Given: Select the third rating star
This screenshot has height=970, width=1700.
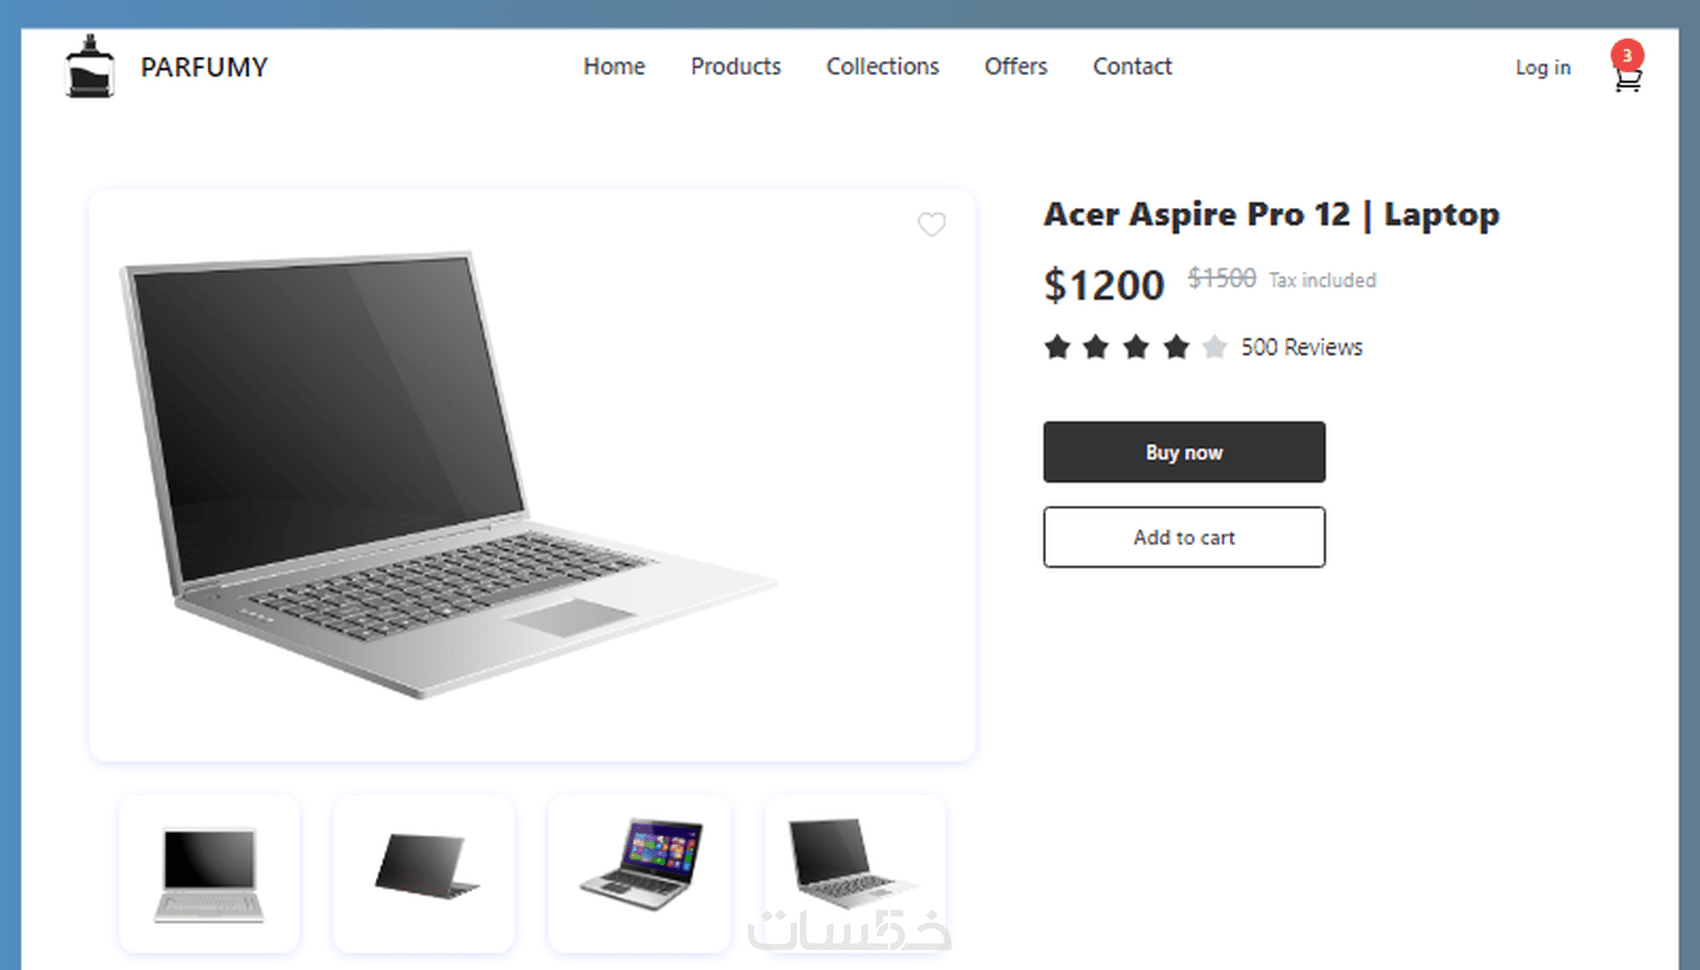Looking at the screenshot, I should (x=1136, y=347).
